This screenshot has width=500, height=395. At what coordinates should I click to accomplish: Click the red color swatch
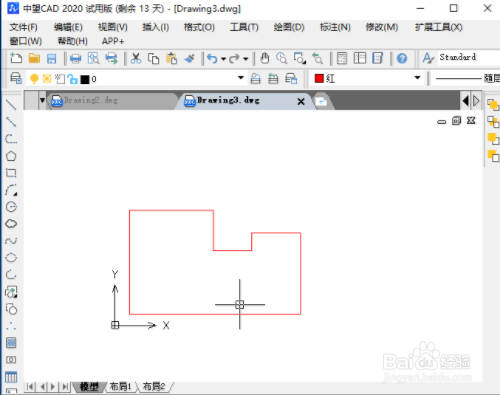click(x=319, y=78)
